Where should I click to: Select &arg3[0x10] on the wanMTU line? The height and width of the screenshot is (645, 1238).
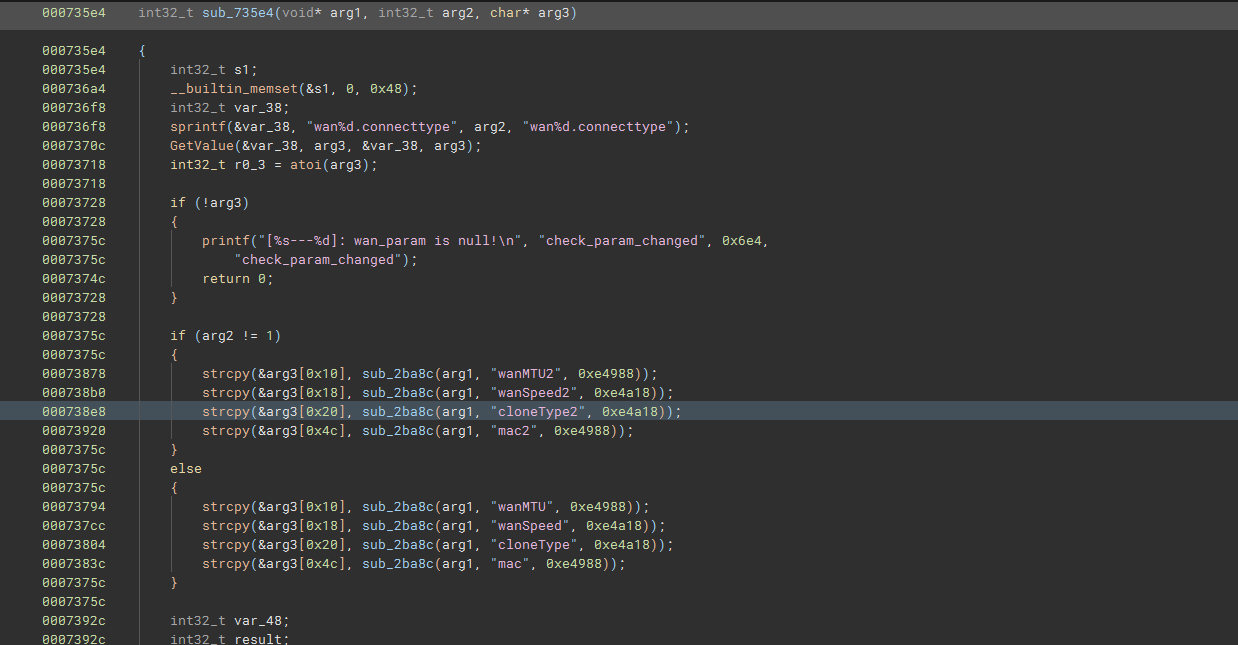coord(302,506)
